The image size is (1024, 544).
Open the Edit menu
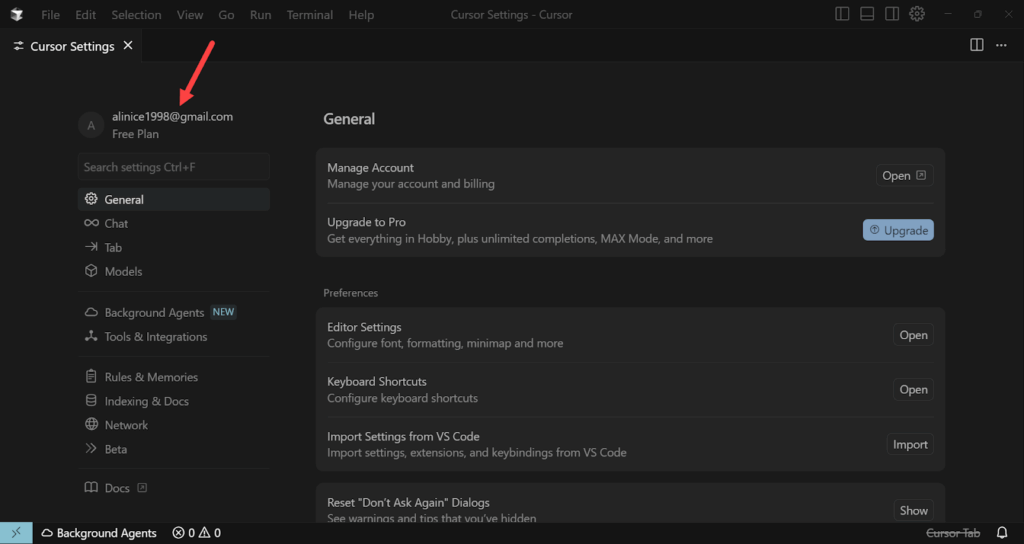(86, 14)
